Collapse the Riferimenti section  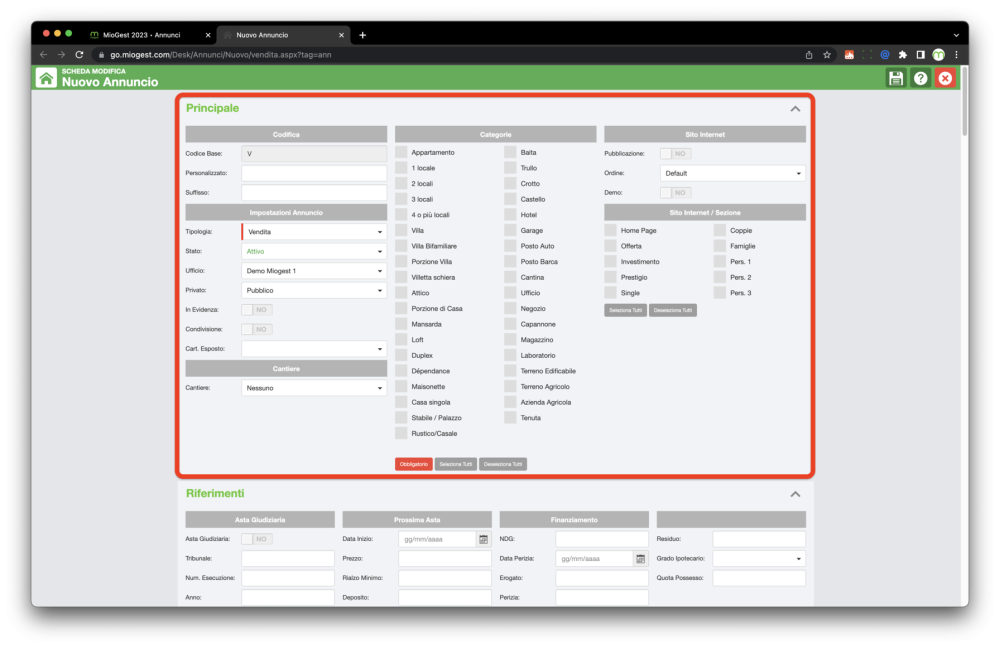click(795, 494)
